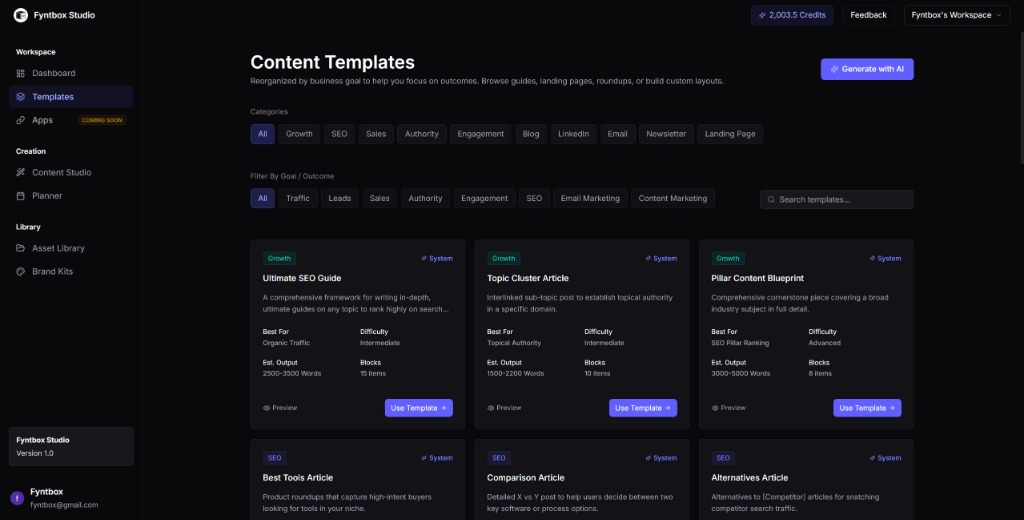
Task: Filter by Email Marketing goal
Action: 590,199
